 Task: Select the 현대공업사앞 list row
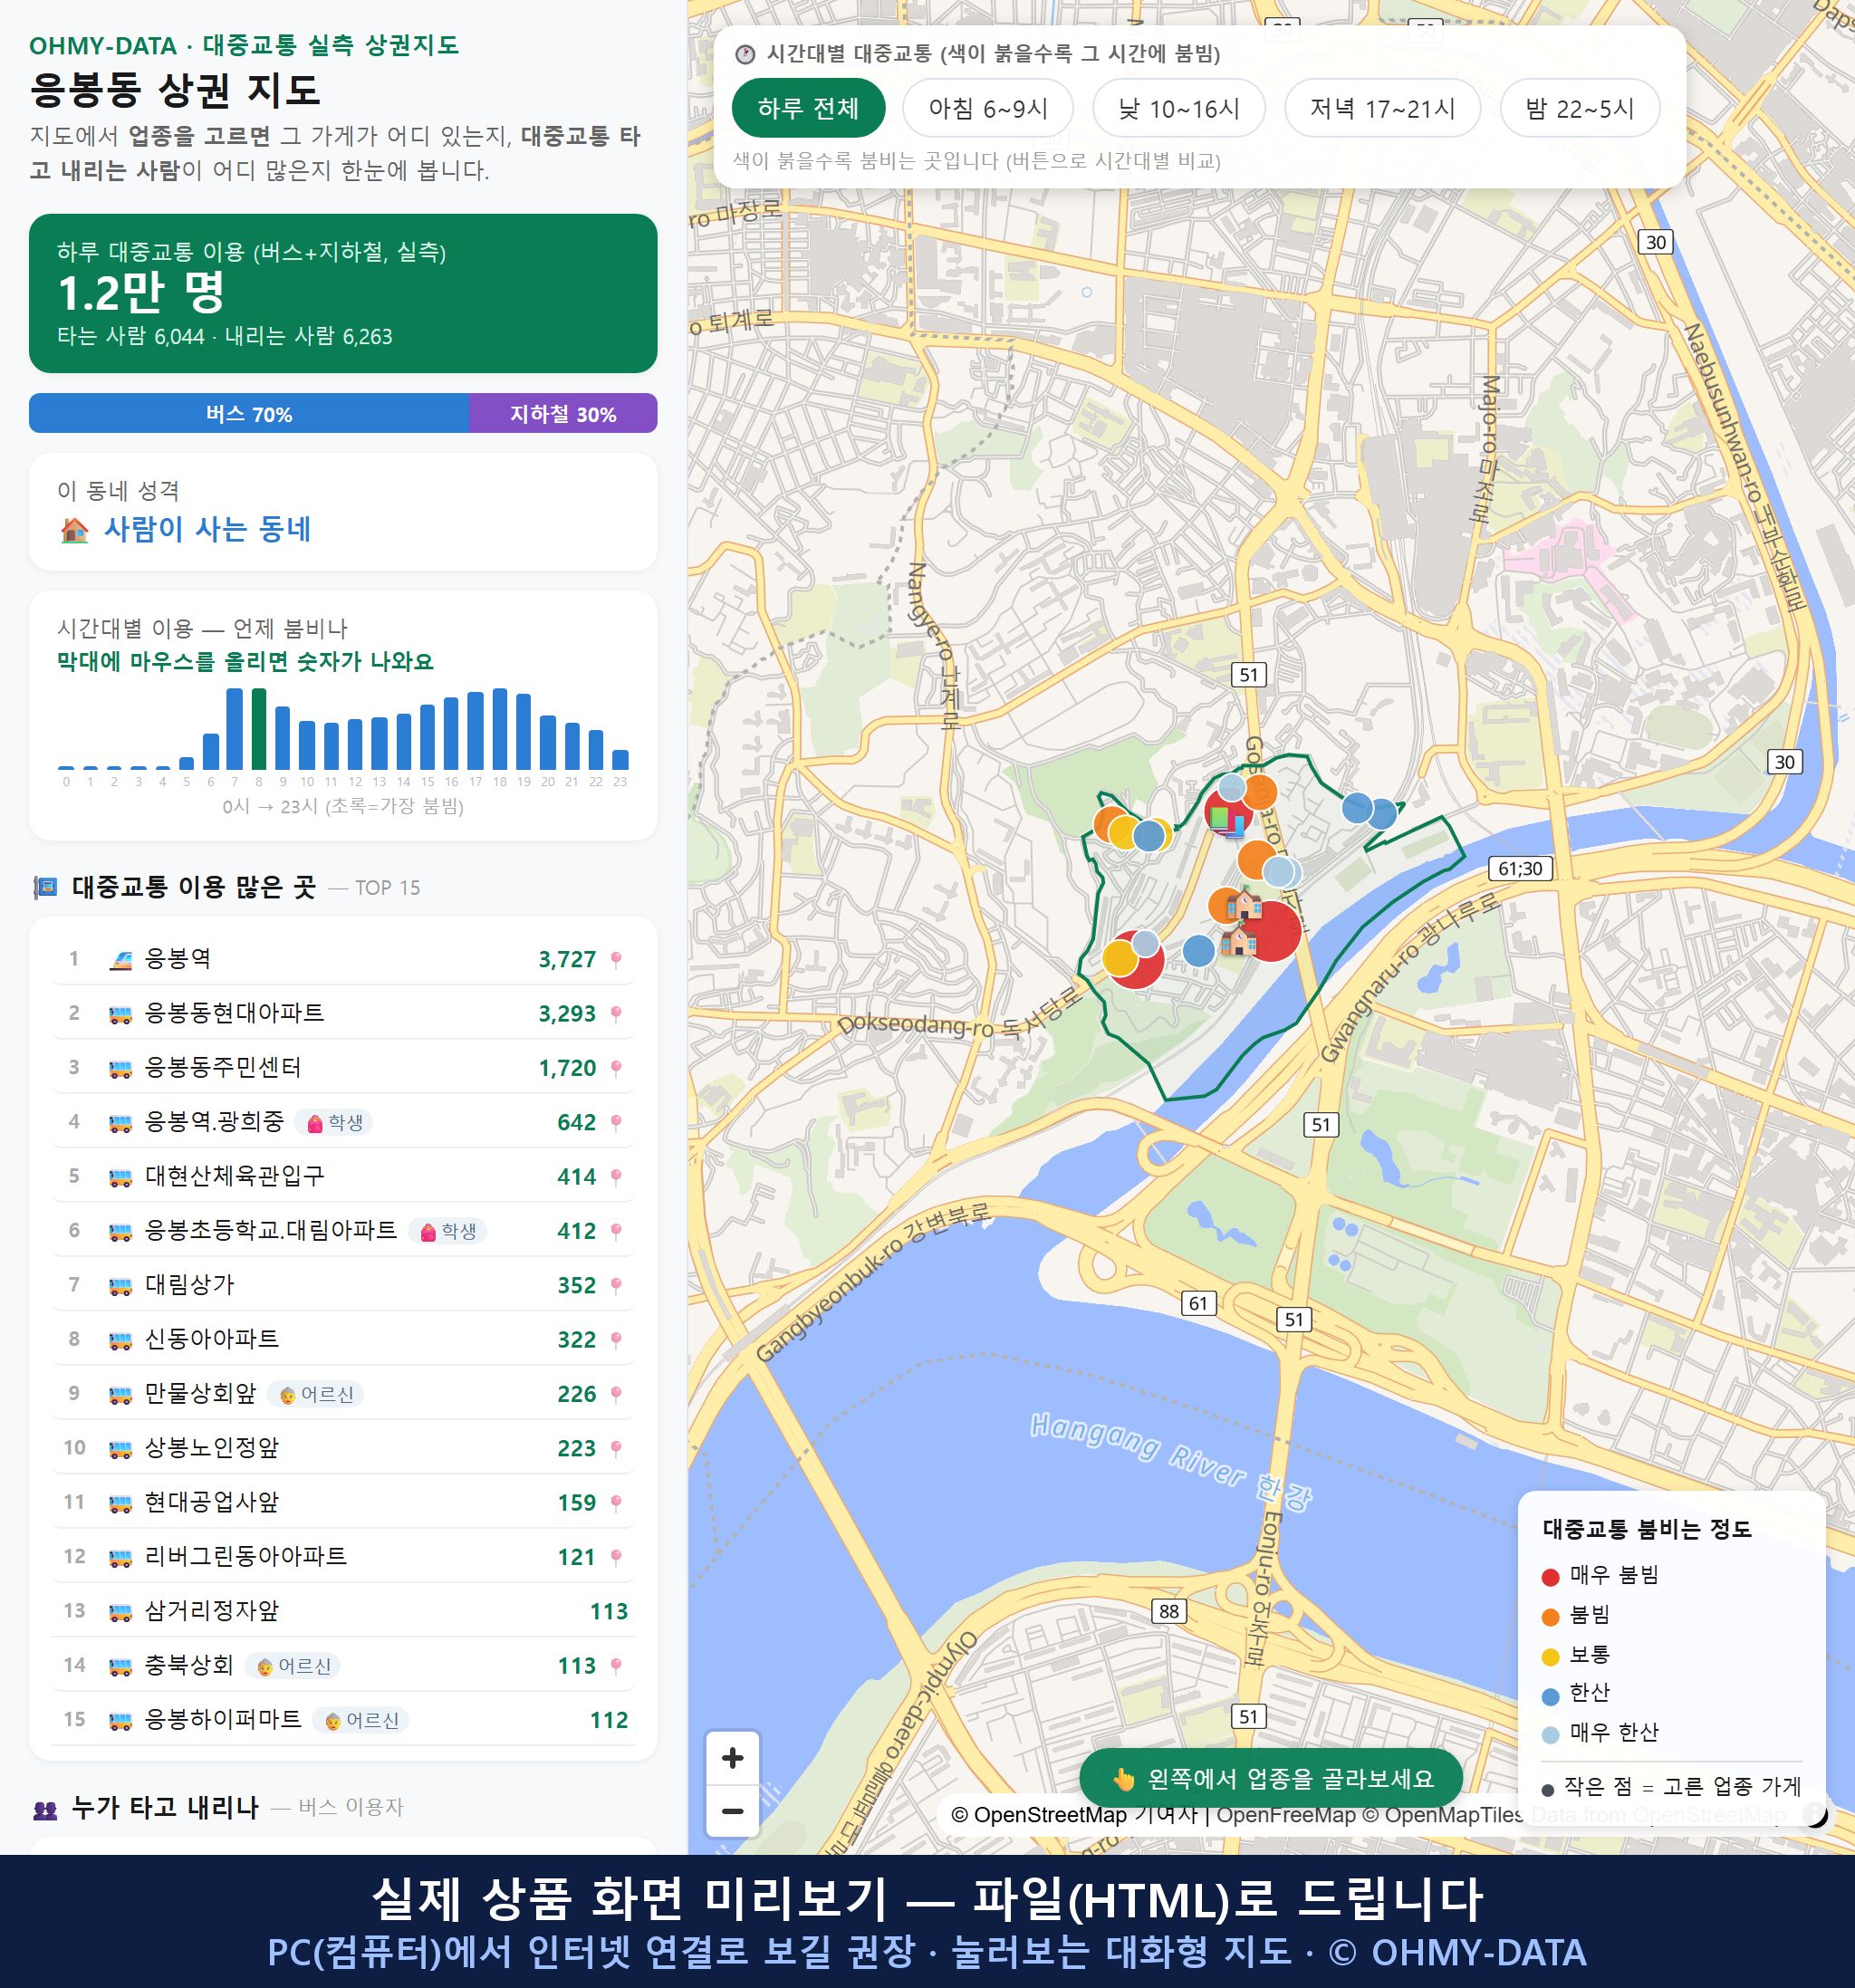pos(343,1503)
